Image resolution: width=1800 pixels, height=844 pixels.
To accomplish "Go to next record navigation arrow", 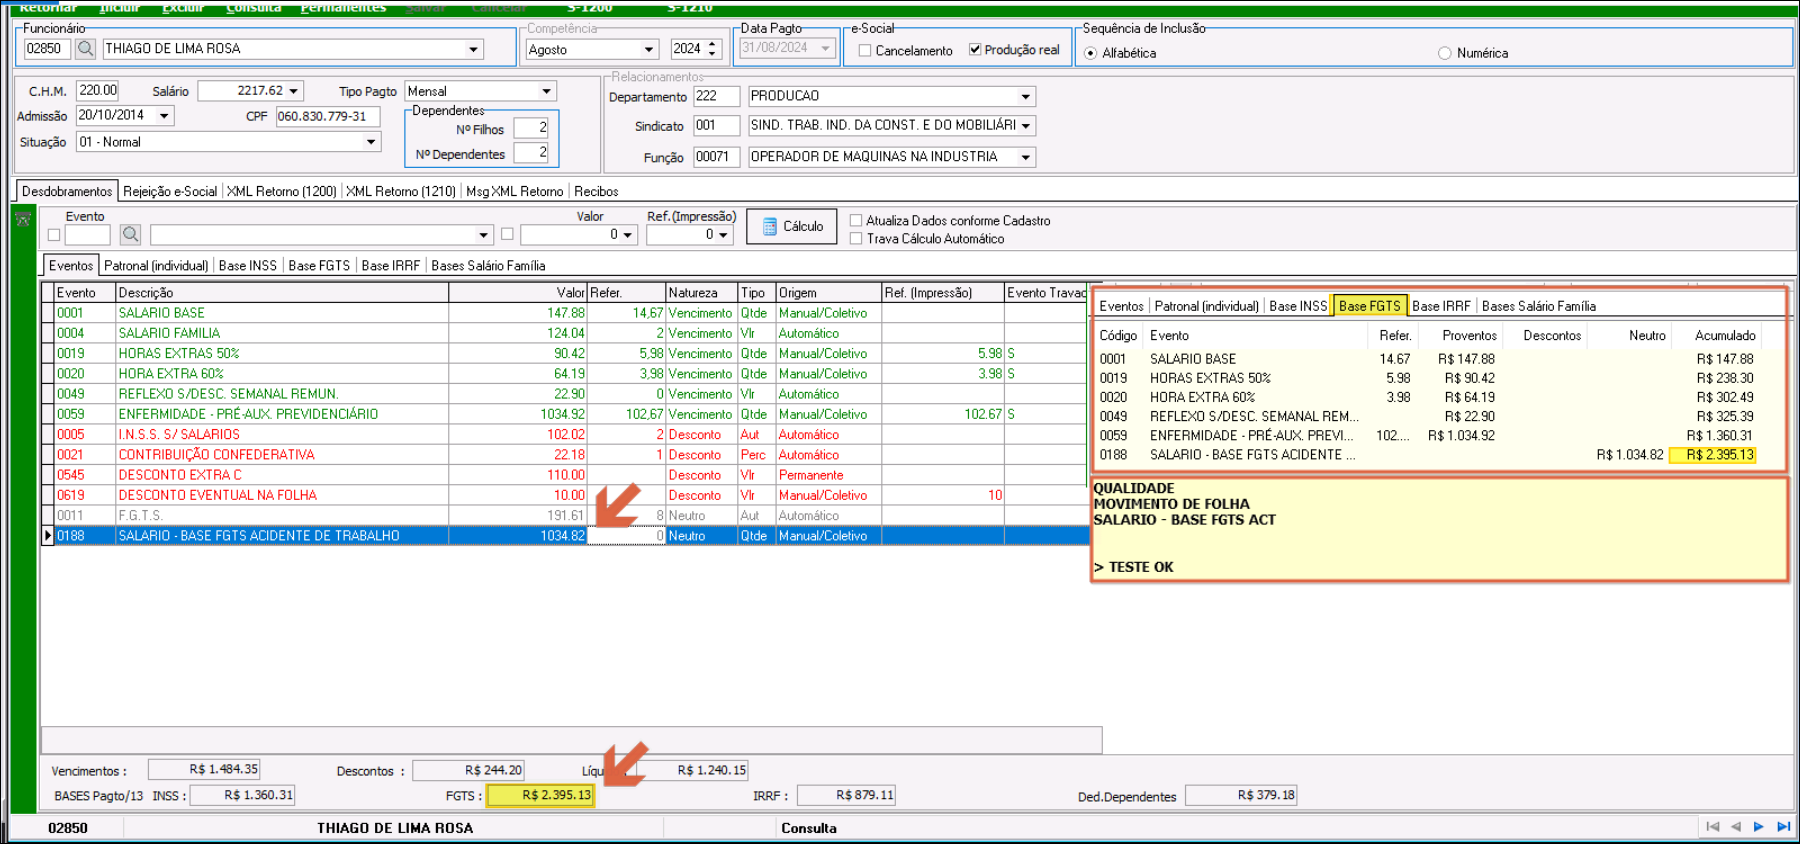I will (x=1759, y=827).
